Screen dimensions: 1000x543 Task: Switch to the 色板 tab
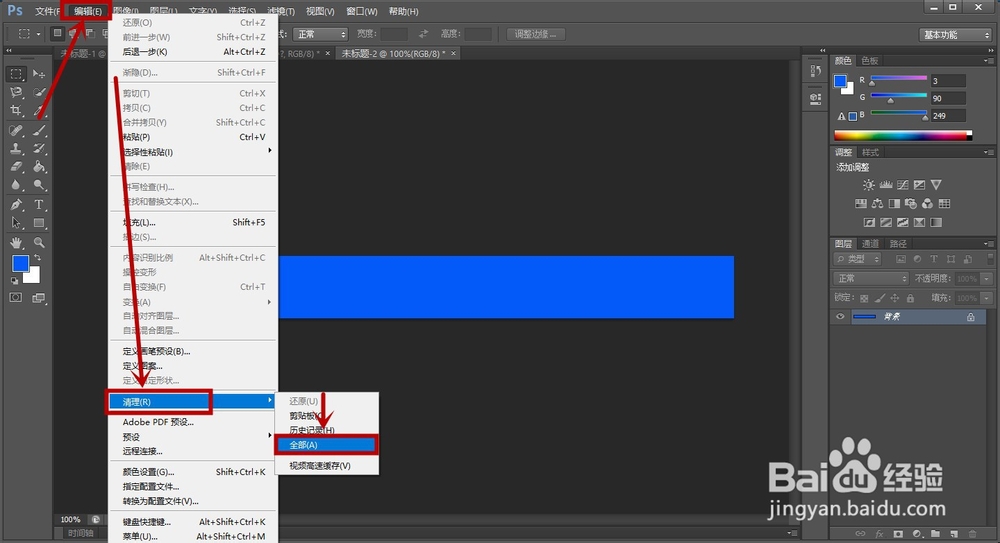[870, 61]
